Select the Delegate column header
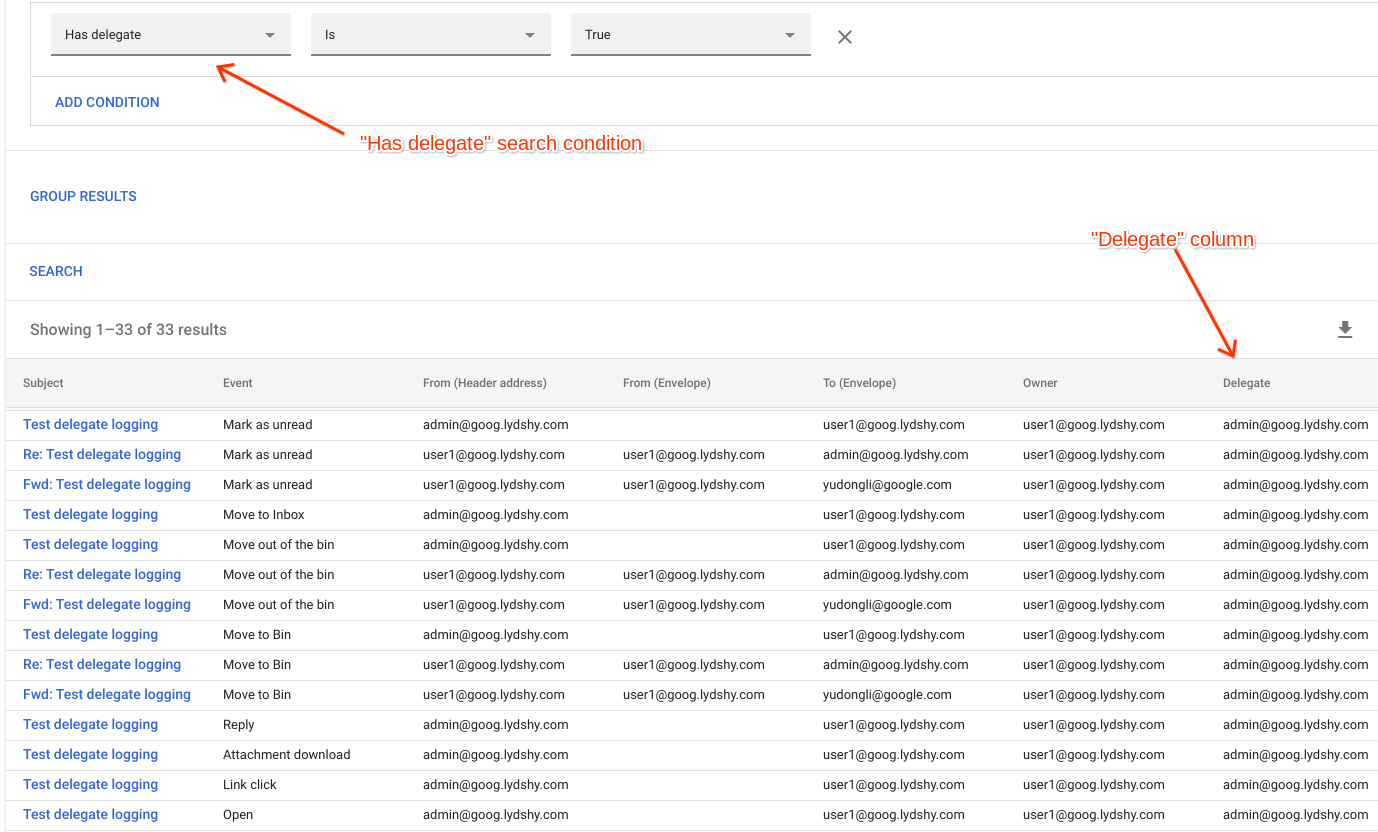 (x=1247, y=383)
